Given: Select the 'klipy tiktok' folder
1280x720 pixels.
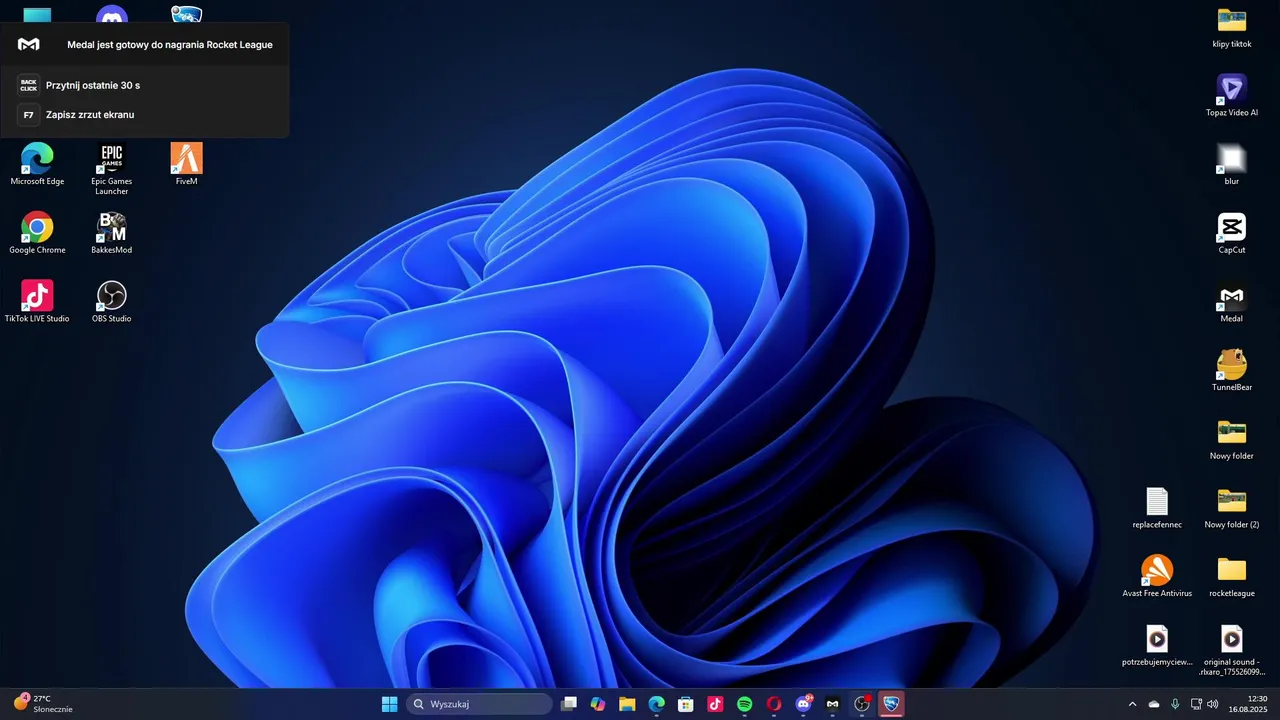Looking at the screenshot, I should coord(1232,28).
